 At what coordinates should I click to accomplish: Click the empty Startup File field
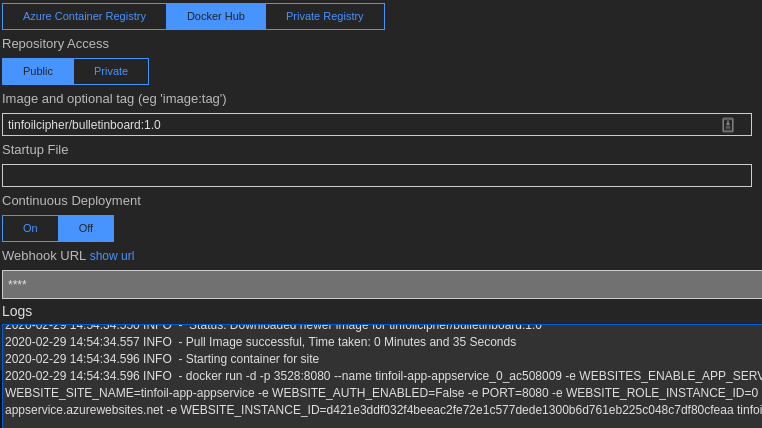(x=376, y=176)
